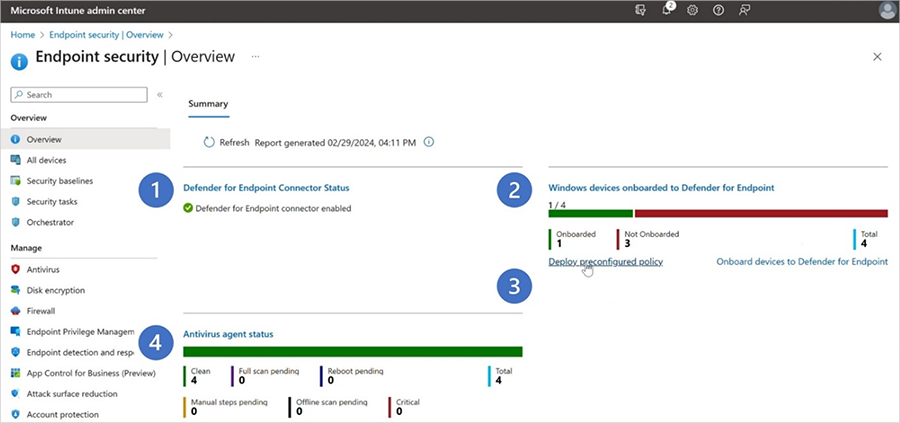Viewport: 900px width, 423px height.
Task: Close the Endpoint security blade
Action: 877,57
